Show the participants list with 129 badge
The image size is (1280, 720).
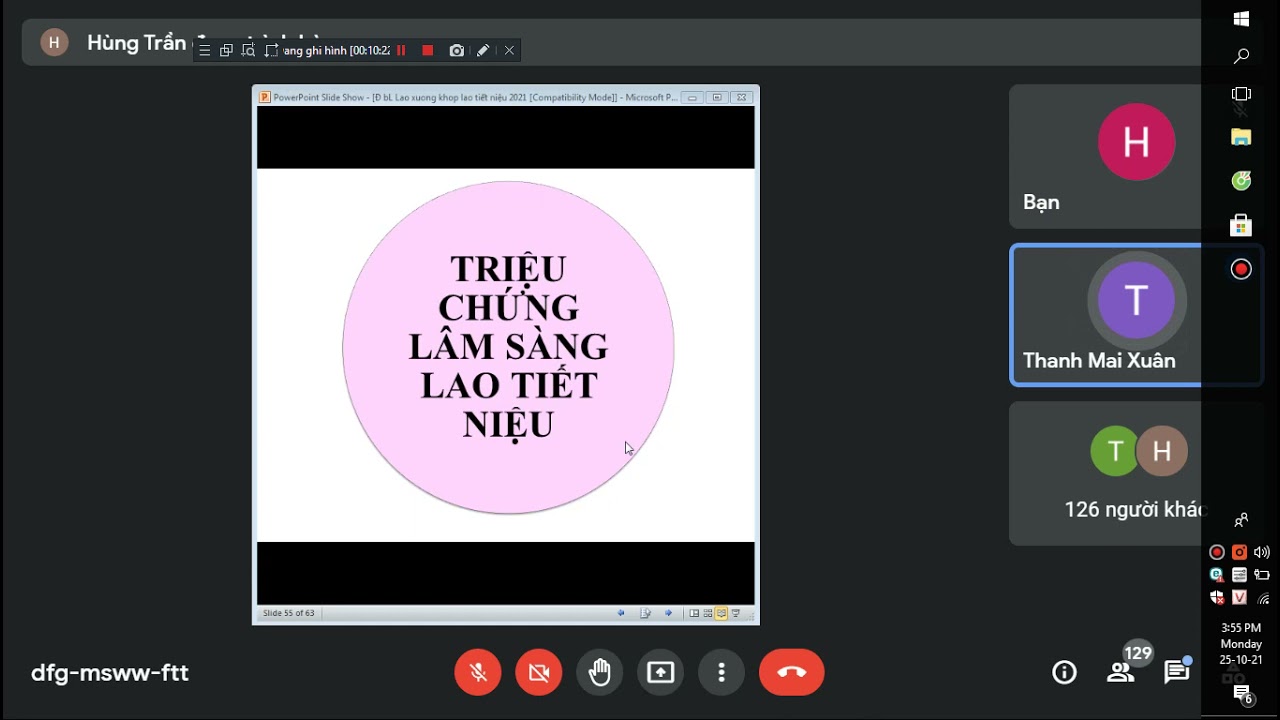[x=1121, y=673]
